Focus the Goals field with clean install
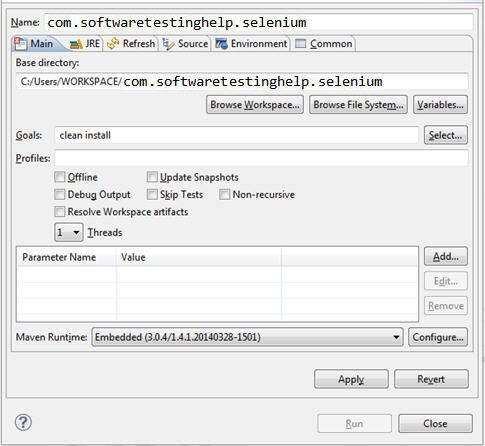485x446 pixels. click(237, 135)
